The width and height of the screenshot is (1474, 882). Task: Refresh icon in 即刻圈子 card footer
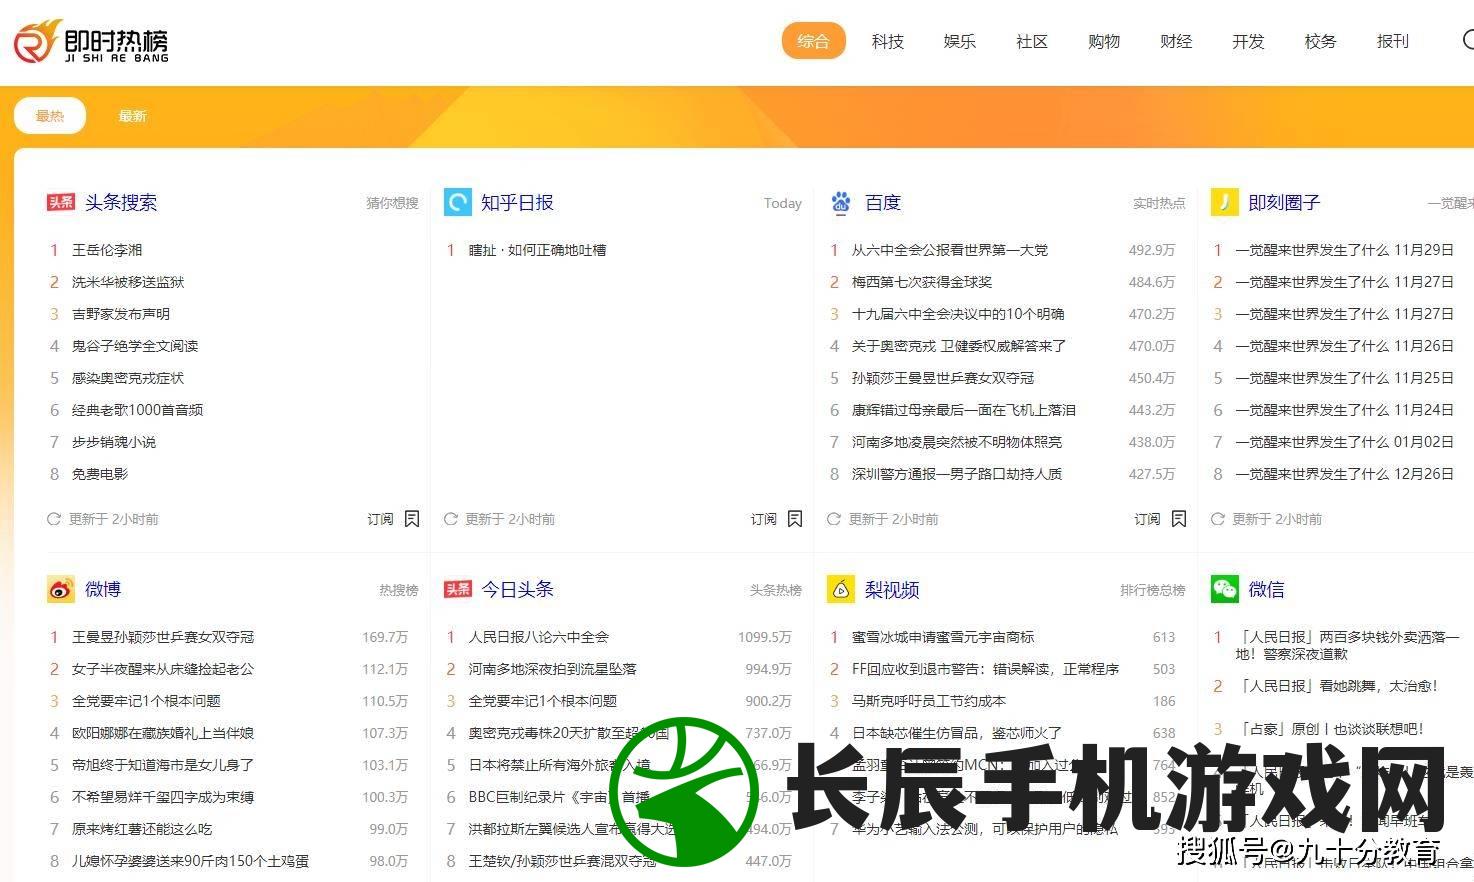tap(1218, 519)
